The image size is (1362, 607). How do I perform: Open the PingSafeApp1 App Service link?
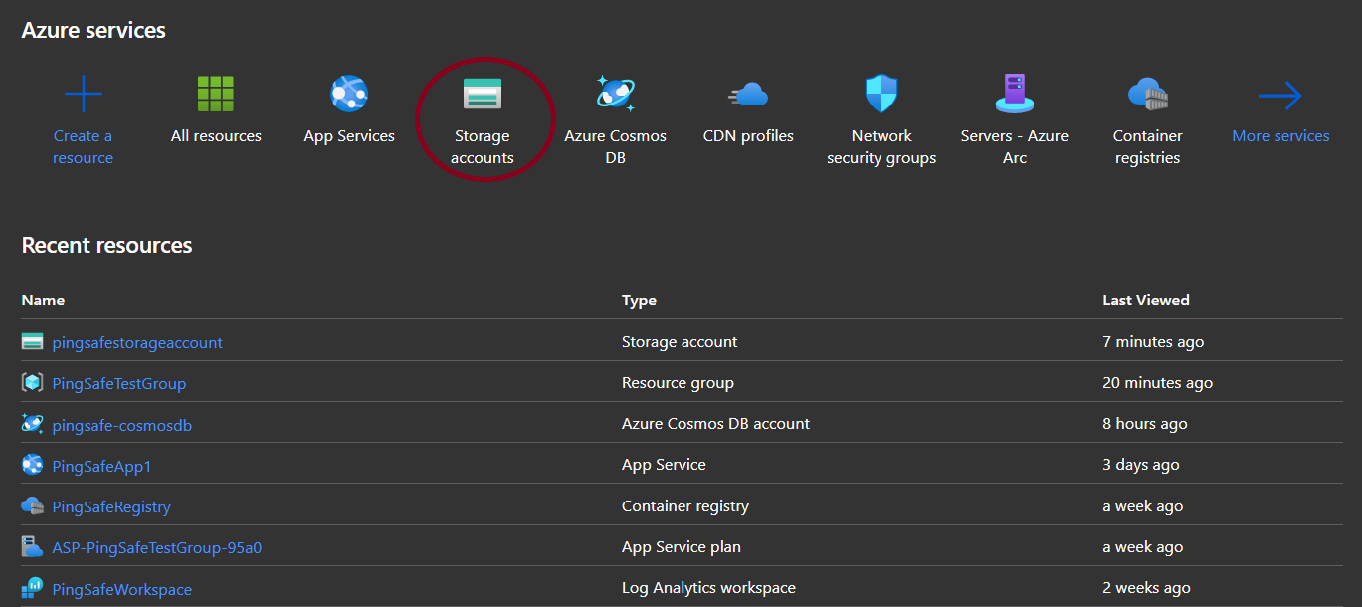(102, 466)
